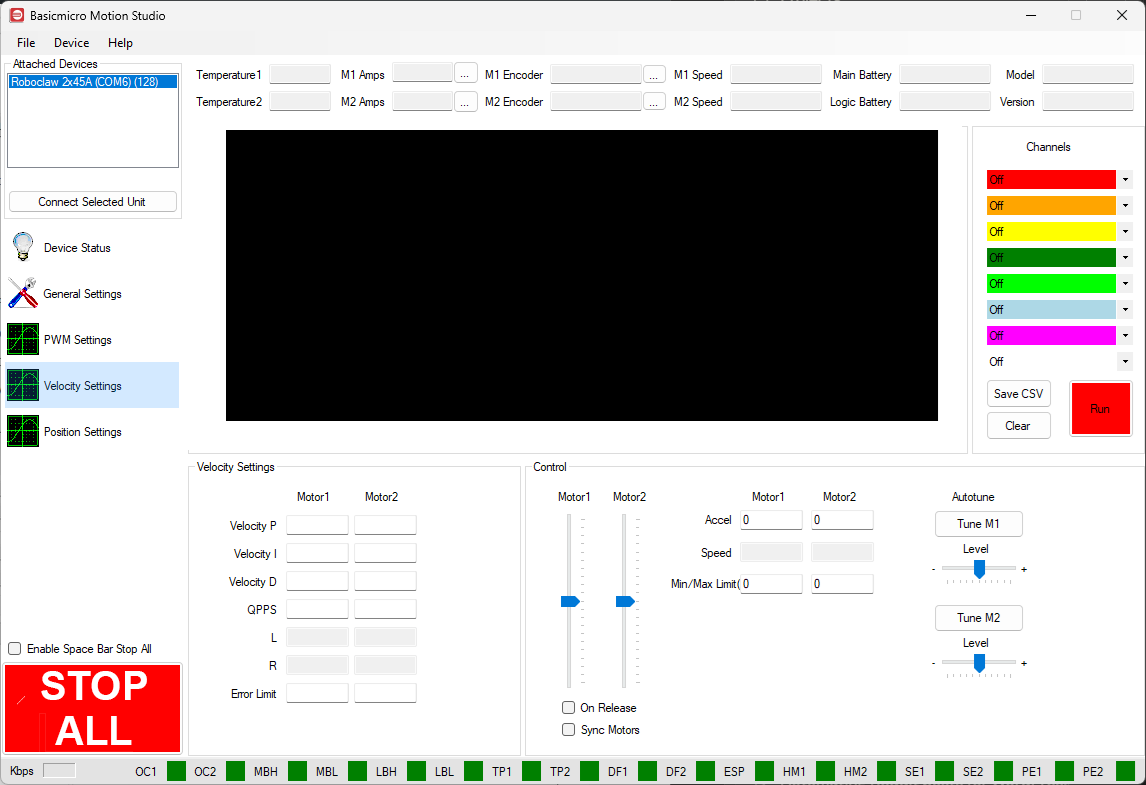Viewport: 1146px width, 785px height.
Task: Click the TP1 green status indicator
Action: pyautogui.click(x=531, y=771)
